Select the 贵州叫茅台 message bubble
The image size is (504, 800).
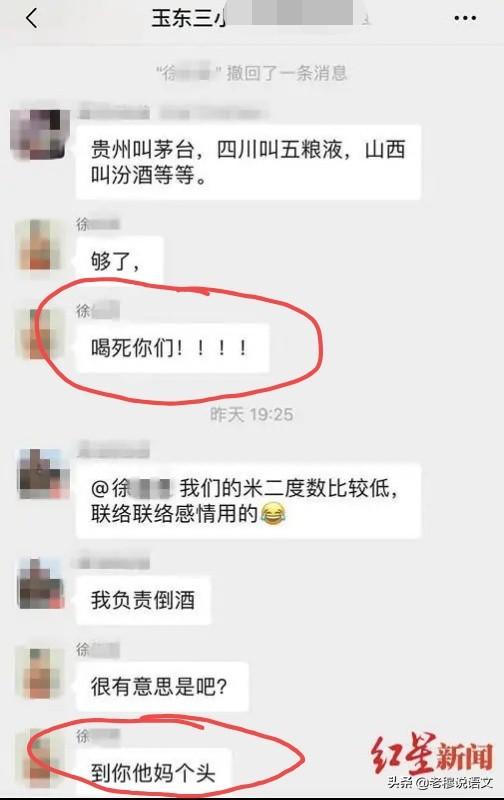point(248,162)
